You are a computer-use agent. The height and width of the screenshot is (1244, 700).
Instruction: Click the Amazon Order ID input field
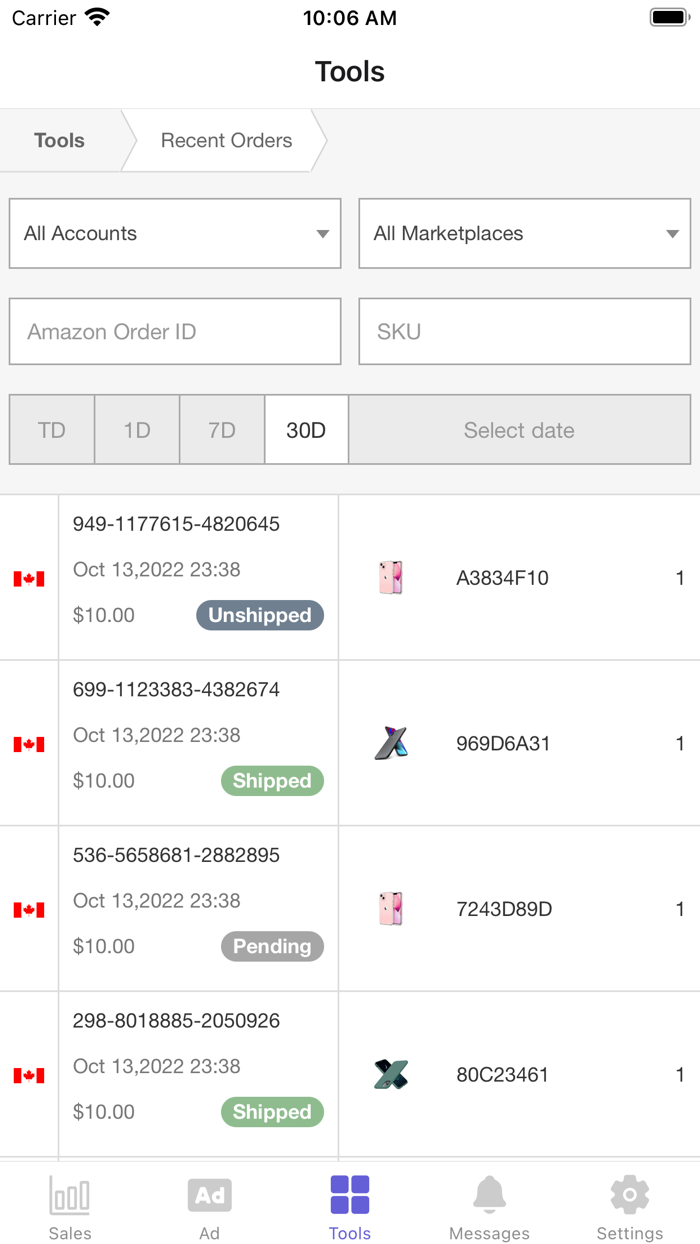point(175,331)
